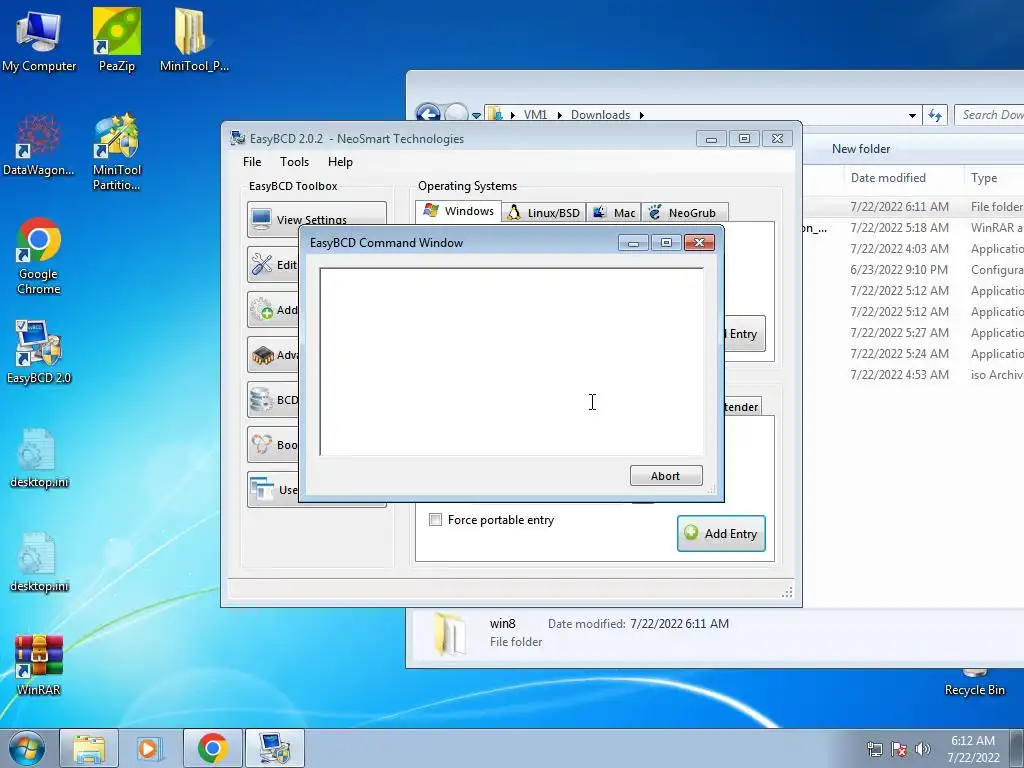Select row dated 7/22/2022 5:18 AM
The width and height of the screenshot is (1024, 768).
click(913, 227)
